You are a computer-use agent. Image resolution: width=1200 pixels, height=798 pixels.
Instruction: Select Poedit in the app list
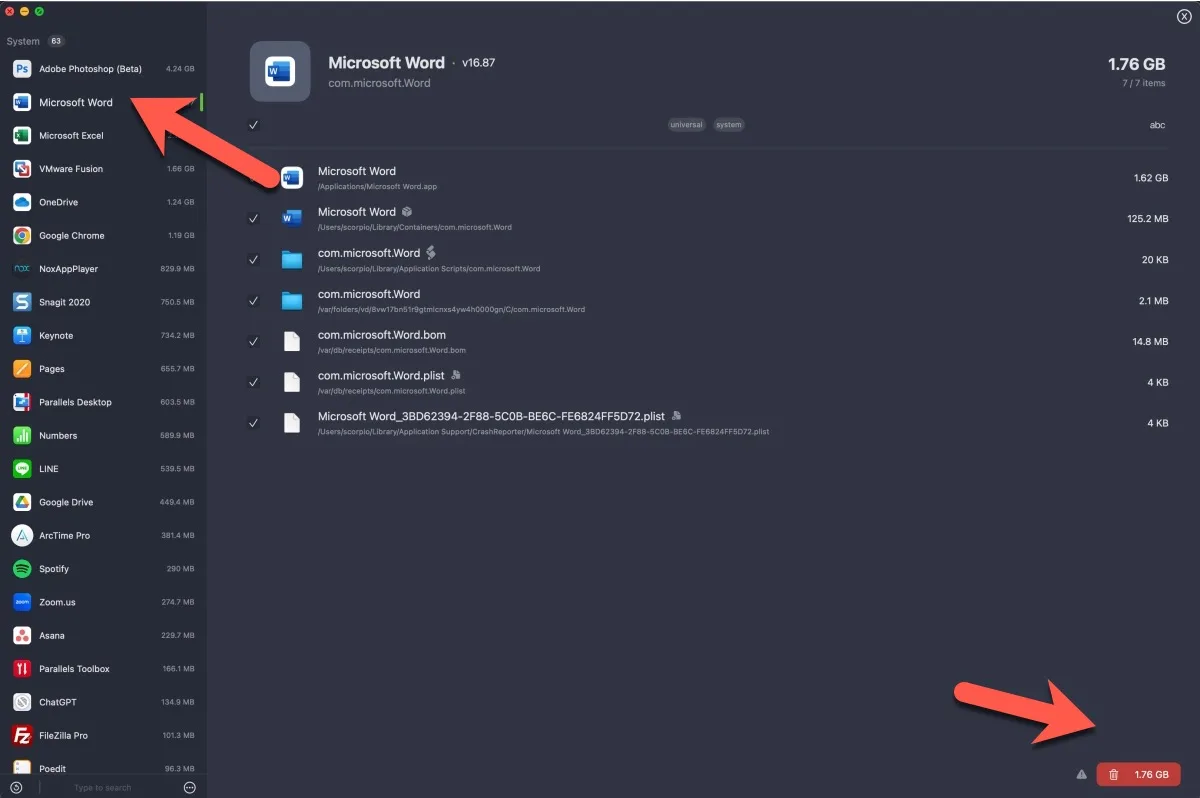pyautogui.click(x=103, y=768)
